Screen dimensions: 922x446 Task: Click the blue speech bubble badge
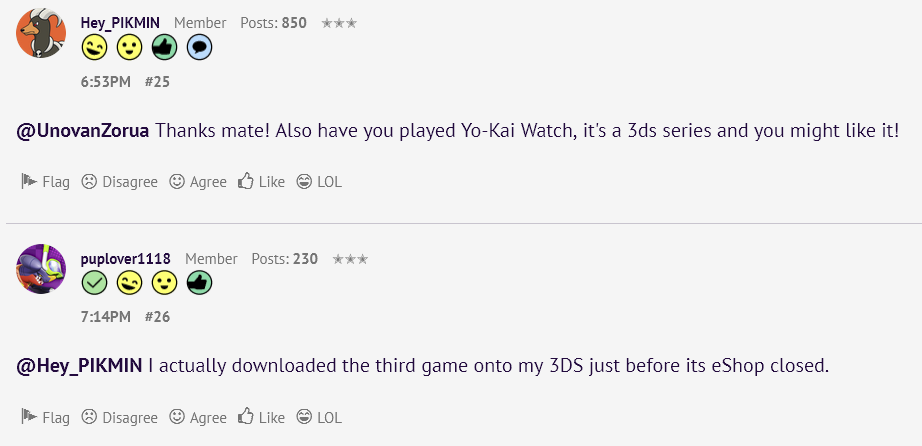pyautogui.click(x=199, y=47)
